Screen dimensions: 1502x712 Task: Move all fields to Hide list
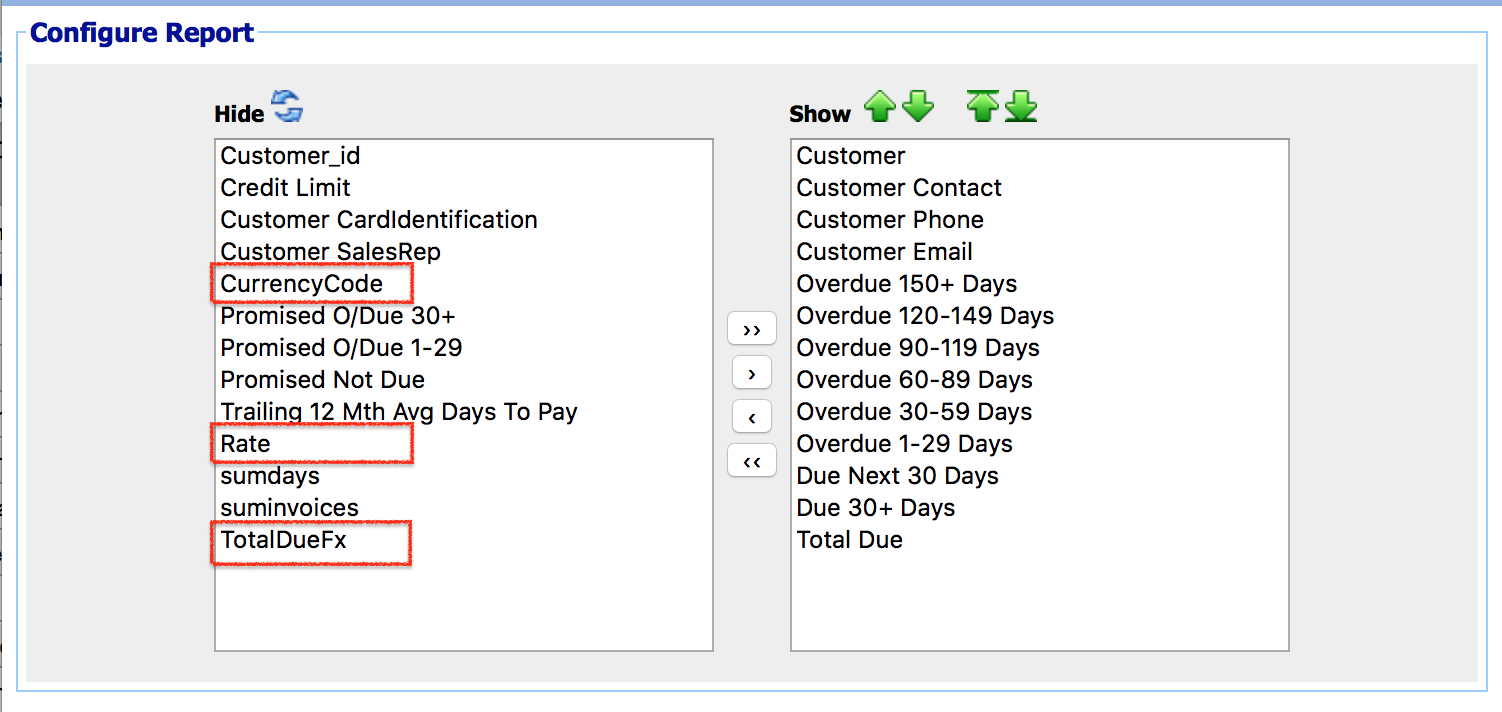pos(752,460)
